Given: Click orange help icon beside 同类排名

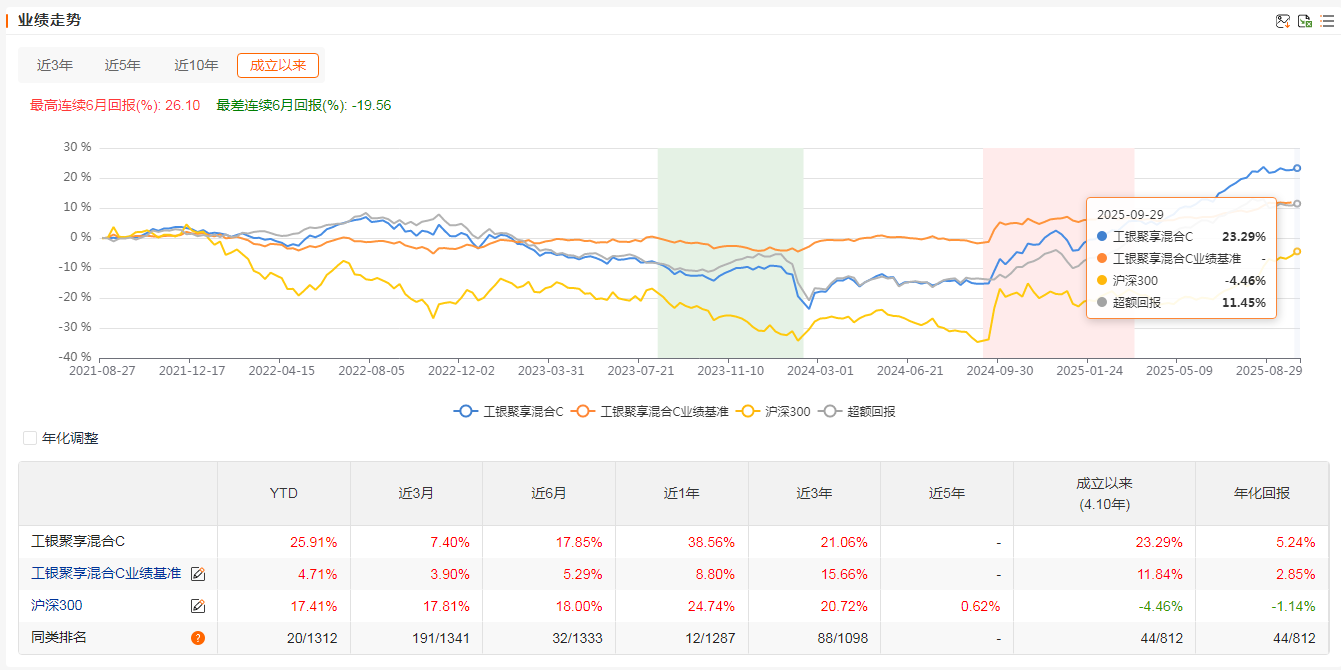Looking at the screenshot, I should [x=198, y=638].
